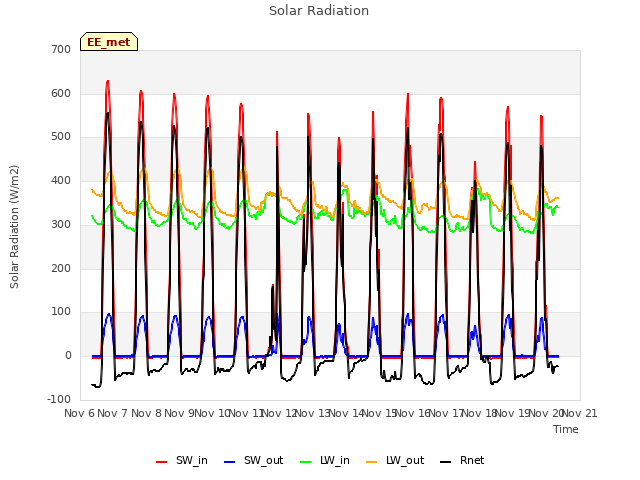Screen dimensions: 640x480
Task: Click the low SW_in peak near Nov 18
Action: (475, 162)
